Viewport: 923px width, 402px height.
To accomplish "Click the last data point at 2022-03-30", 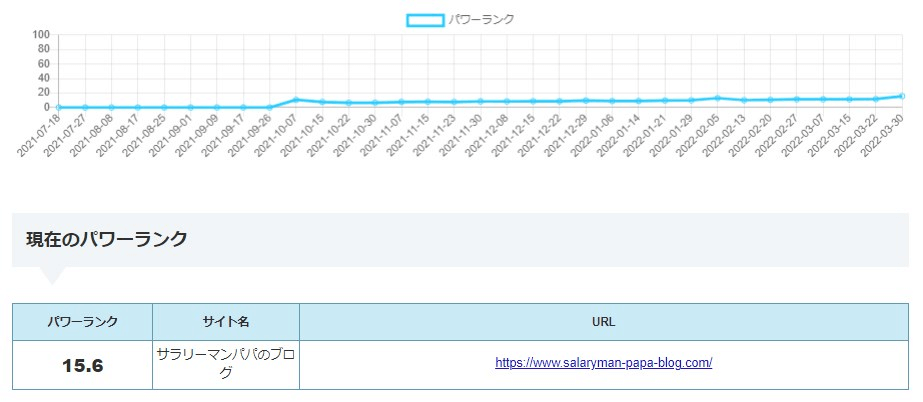I will [902, 96].
